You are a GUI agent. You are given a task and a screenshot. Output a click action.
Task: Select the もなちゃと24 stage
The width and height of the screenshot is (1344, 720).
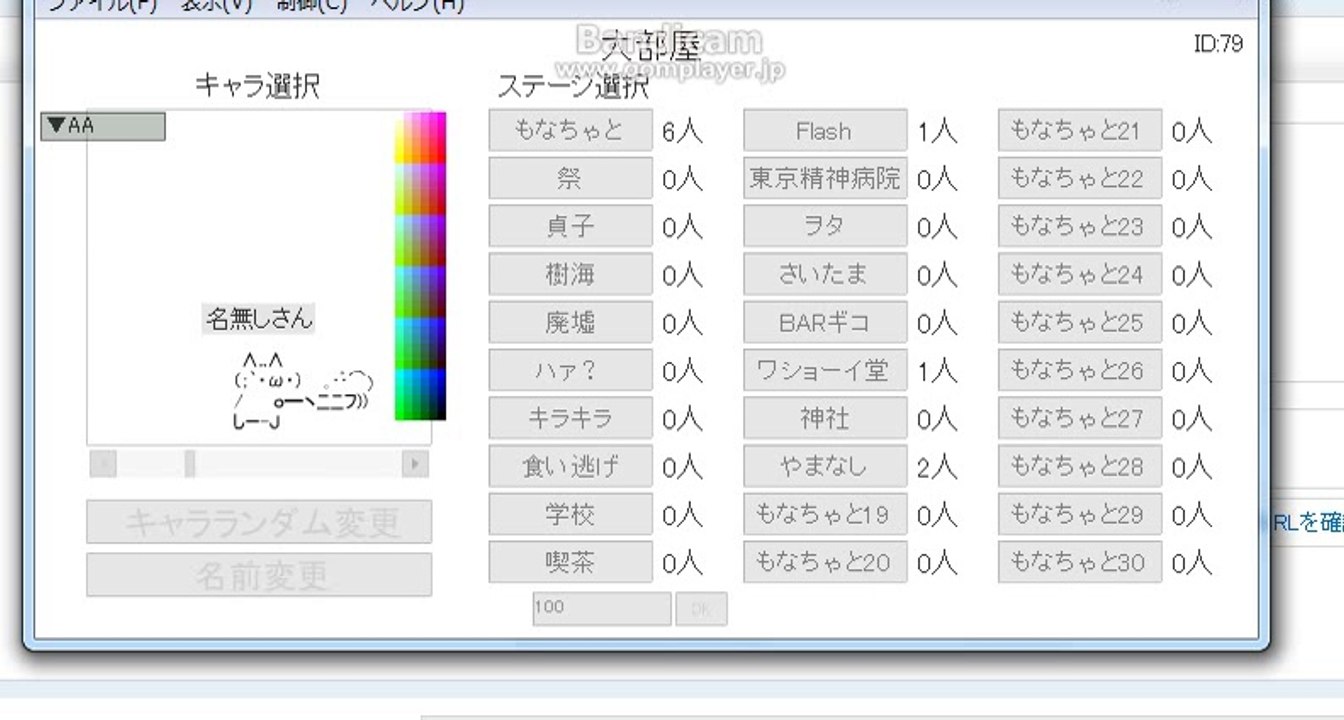pyautogui.click(x=1080, y=274)
